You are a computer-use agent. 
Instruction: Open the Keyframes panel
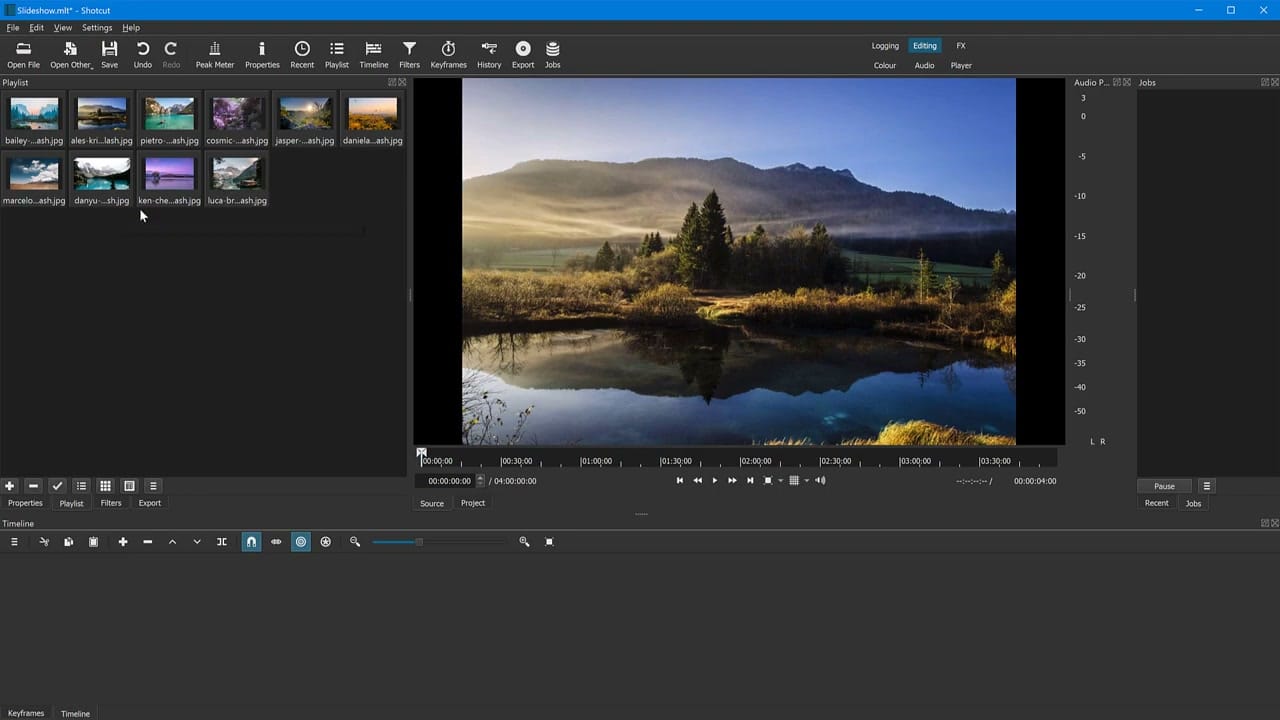(x=448, y=54)
